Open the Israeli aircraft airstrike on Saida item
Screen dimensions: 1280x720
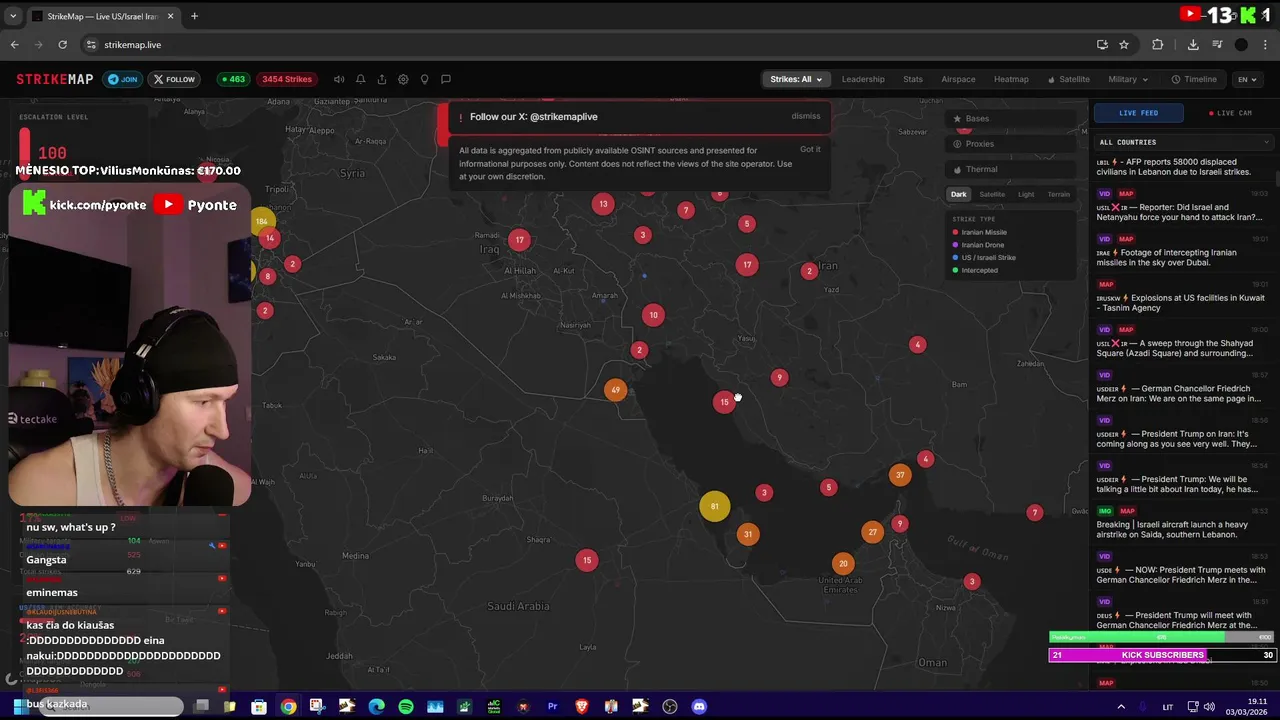tap(1183, 524)
